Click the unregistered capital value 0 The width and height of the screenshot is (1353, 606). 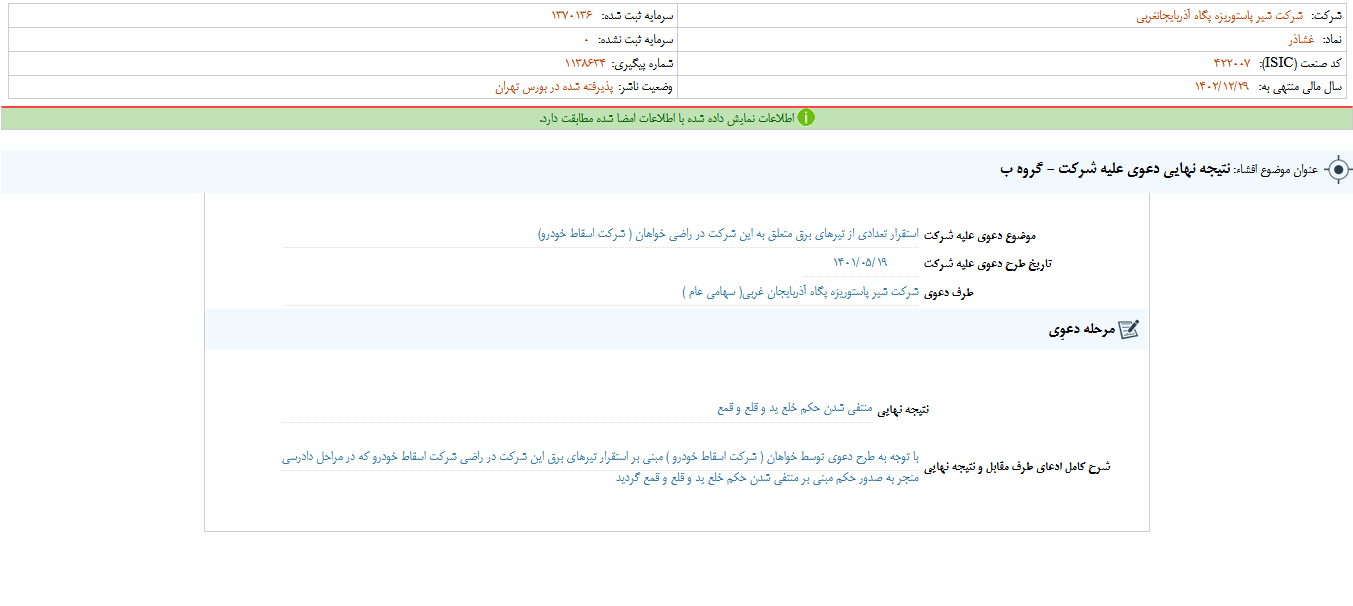(x=586, y=40)
